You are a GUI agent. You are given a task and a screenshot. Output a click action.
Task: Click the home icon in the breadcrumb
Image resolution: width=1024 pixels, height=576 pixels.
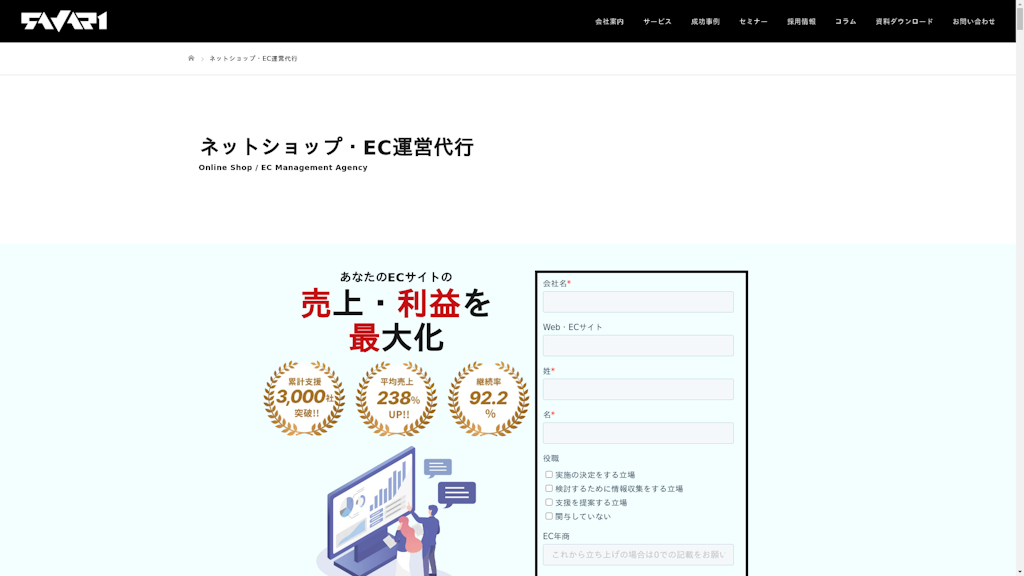point(191,58)
